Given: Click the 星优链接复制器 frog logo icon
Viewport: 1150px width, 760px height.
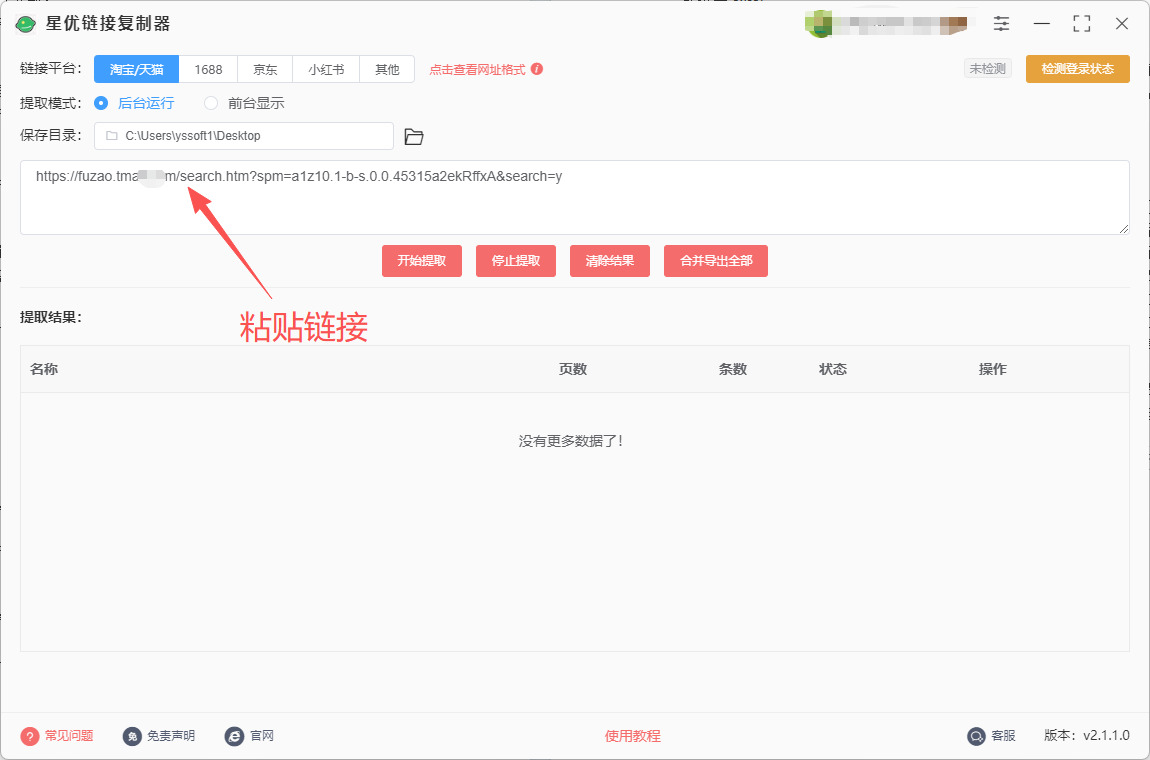Looking at the screenshot, I should 26,24.
